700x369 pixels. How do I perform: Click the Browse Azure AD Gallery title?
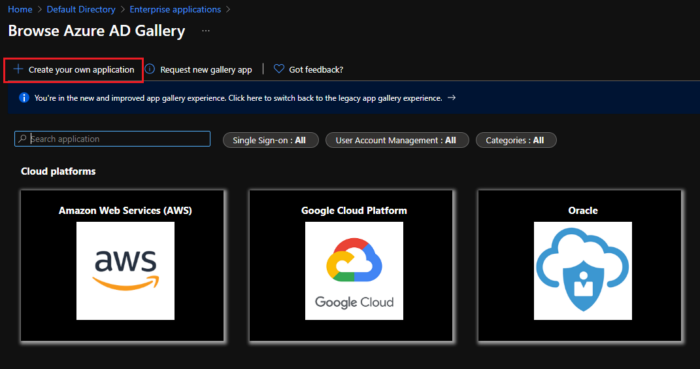pos(96,31)
